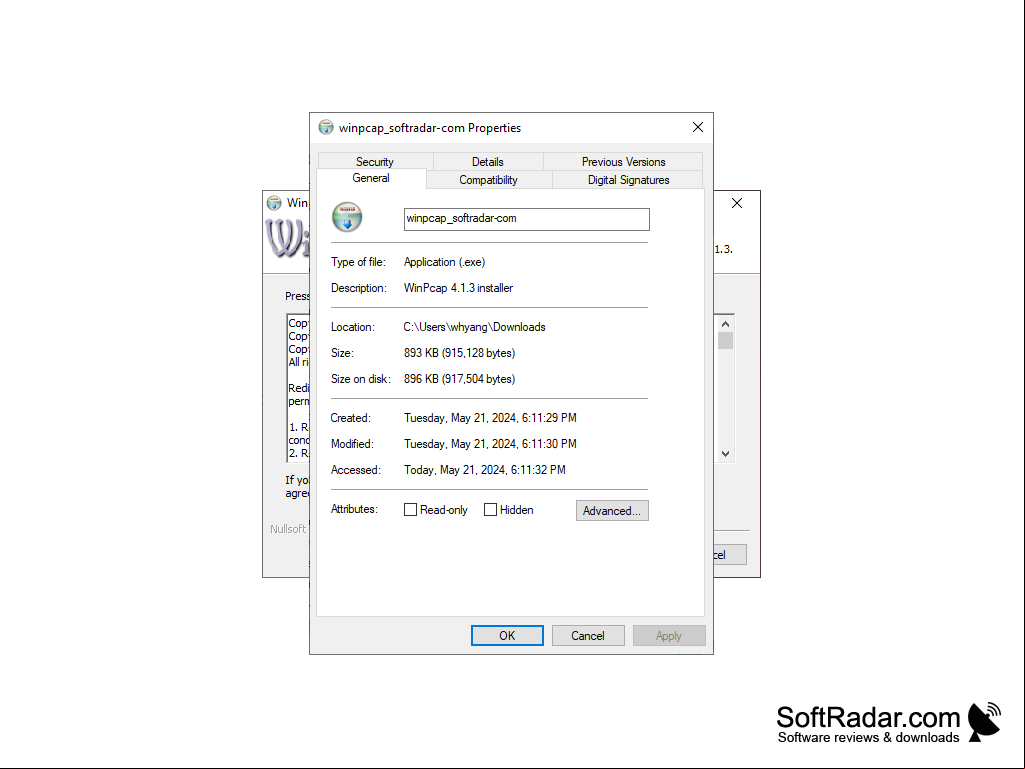Open the Previous Versions tab
The width and height of the screenshot is (1025, 769).
pyautogui.click(x=624, y=162)
